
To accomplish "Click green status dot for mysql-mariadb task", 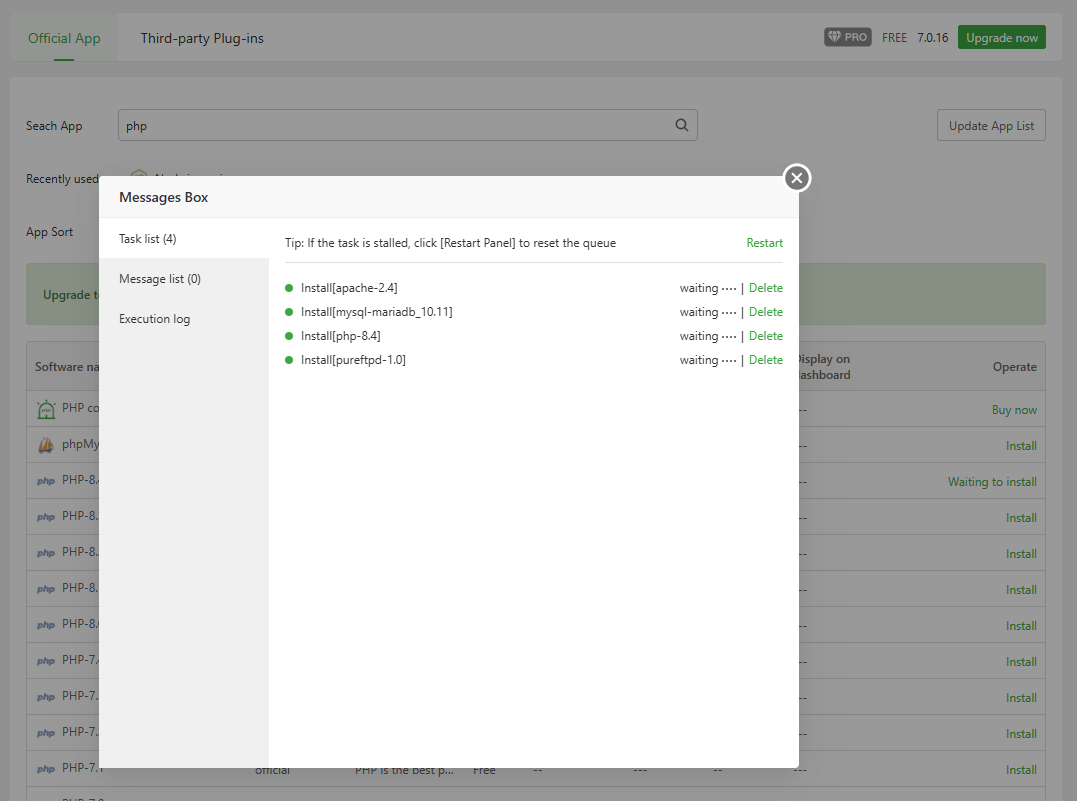I will [x=289, y=312].
